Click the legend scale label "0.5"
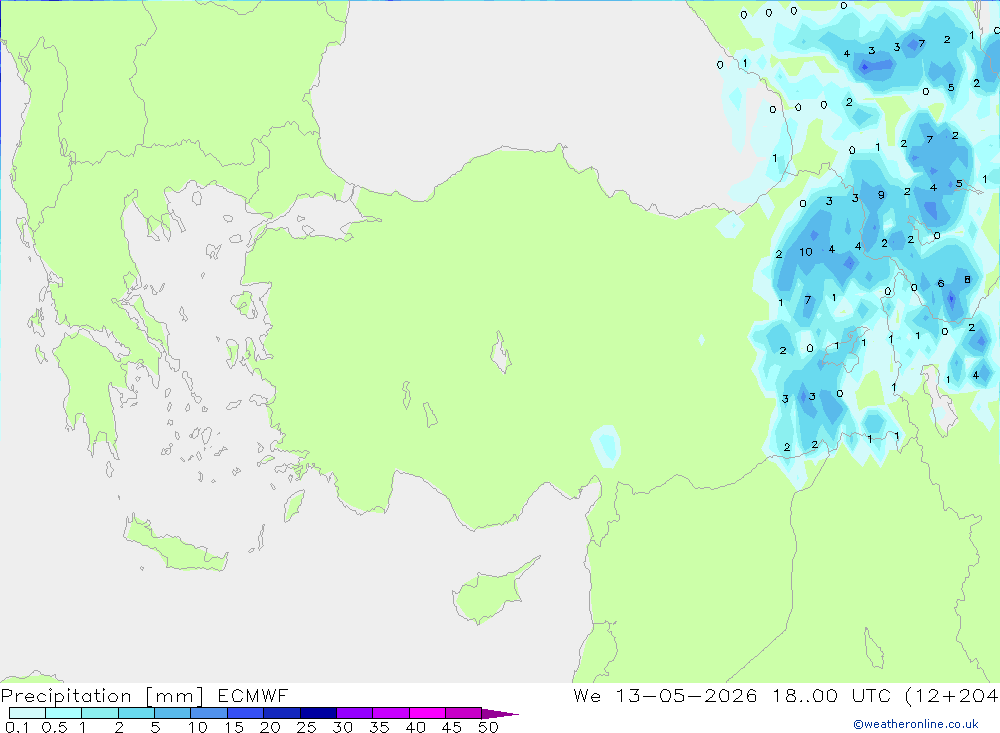Screen dimensions: 1000x733 pyautogui.click(x=54, y=727)
